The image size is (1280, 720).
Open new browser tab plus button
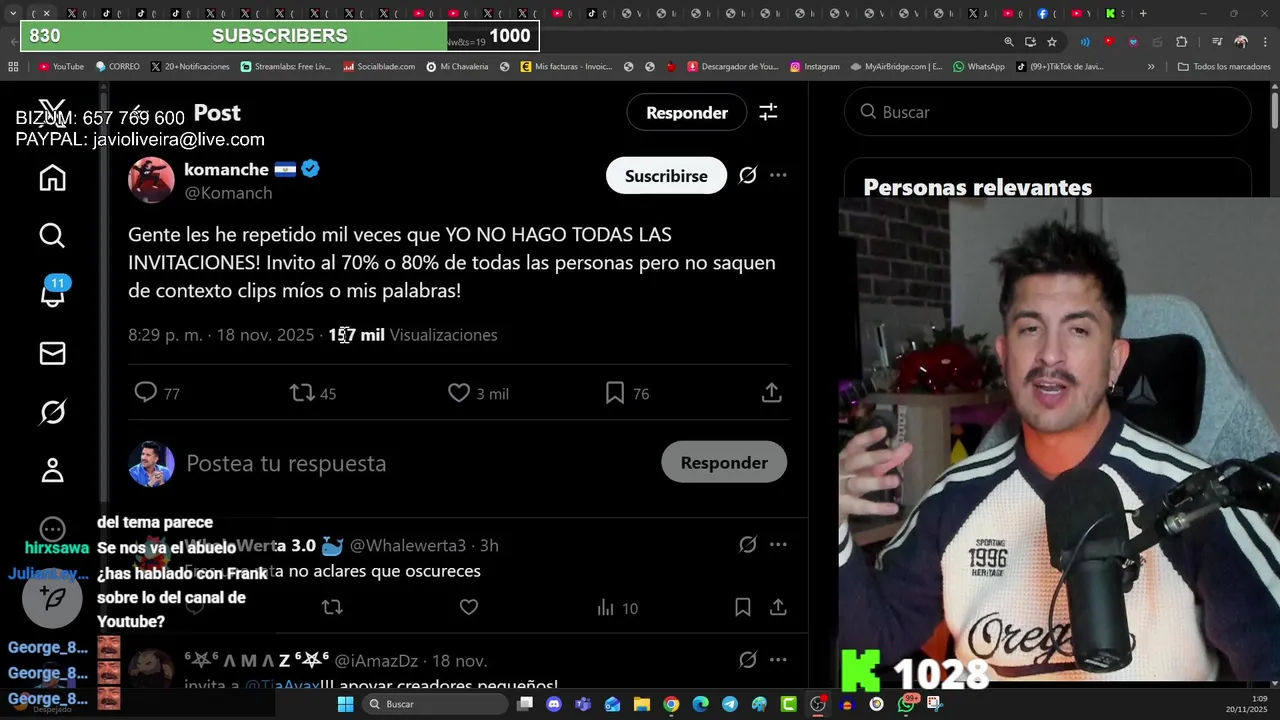pyautogui.click(x=1143, y=14)
